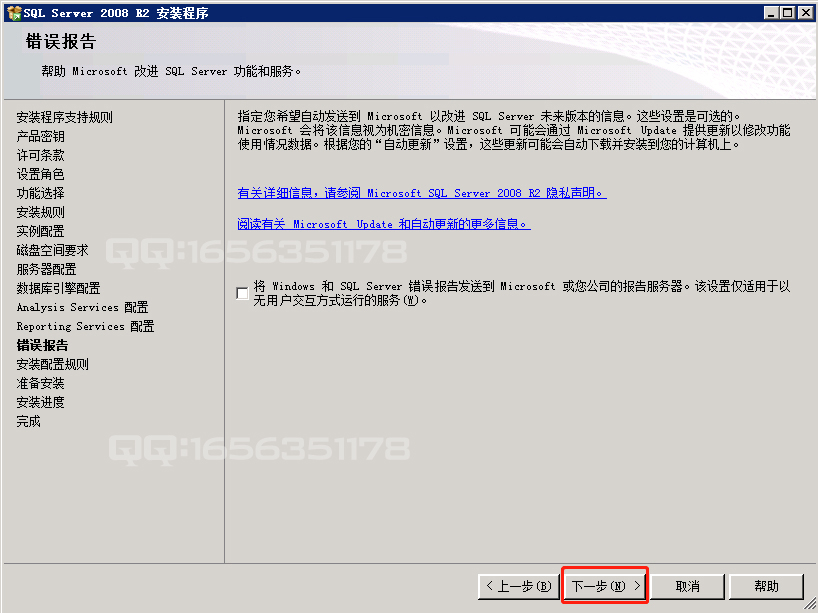
Task: Select the 功能选择 step
Action: click(x=41, y=194)
